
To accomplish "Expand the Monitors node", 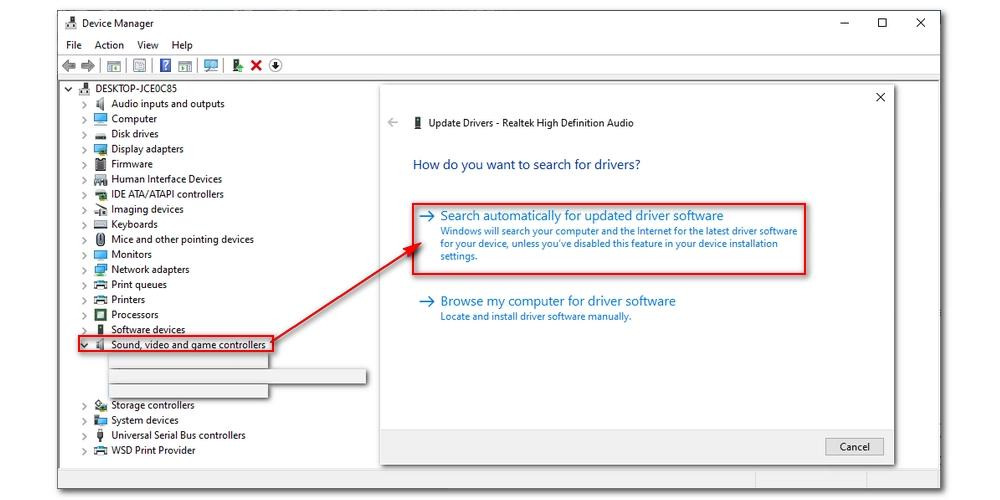I will tap(84, 254).
